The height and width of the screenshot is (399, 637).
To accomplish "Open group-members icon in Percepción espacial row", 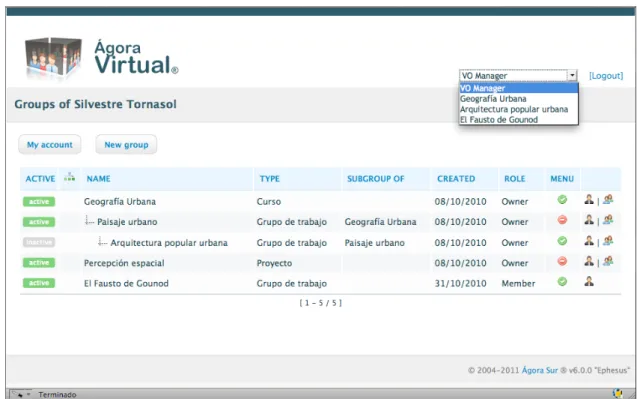I will pos(608,261).
